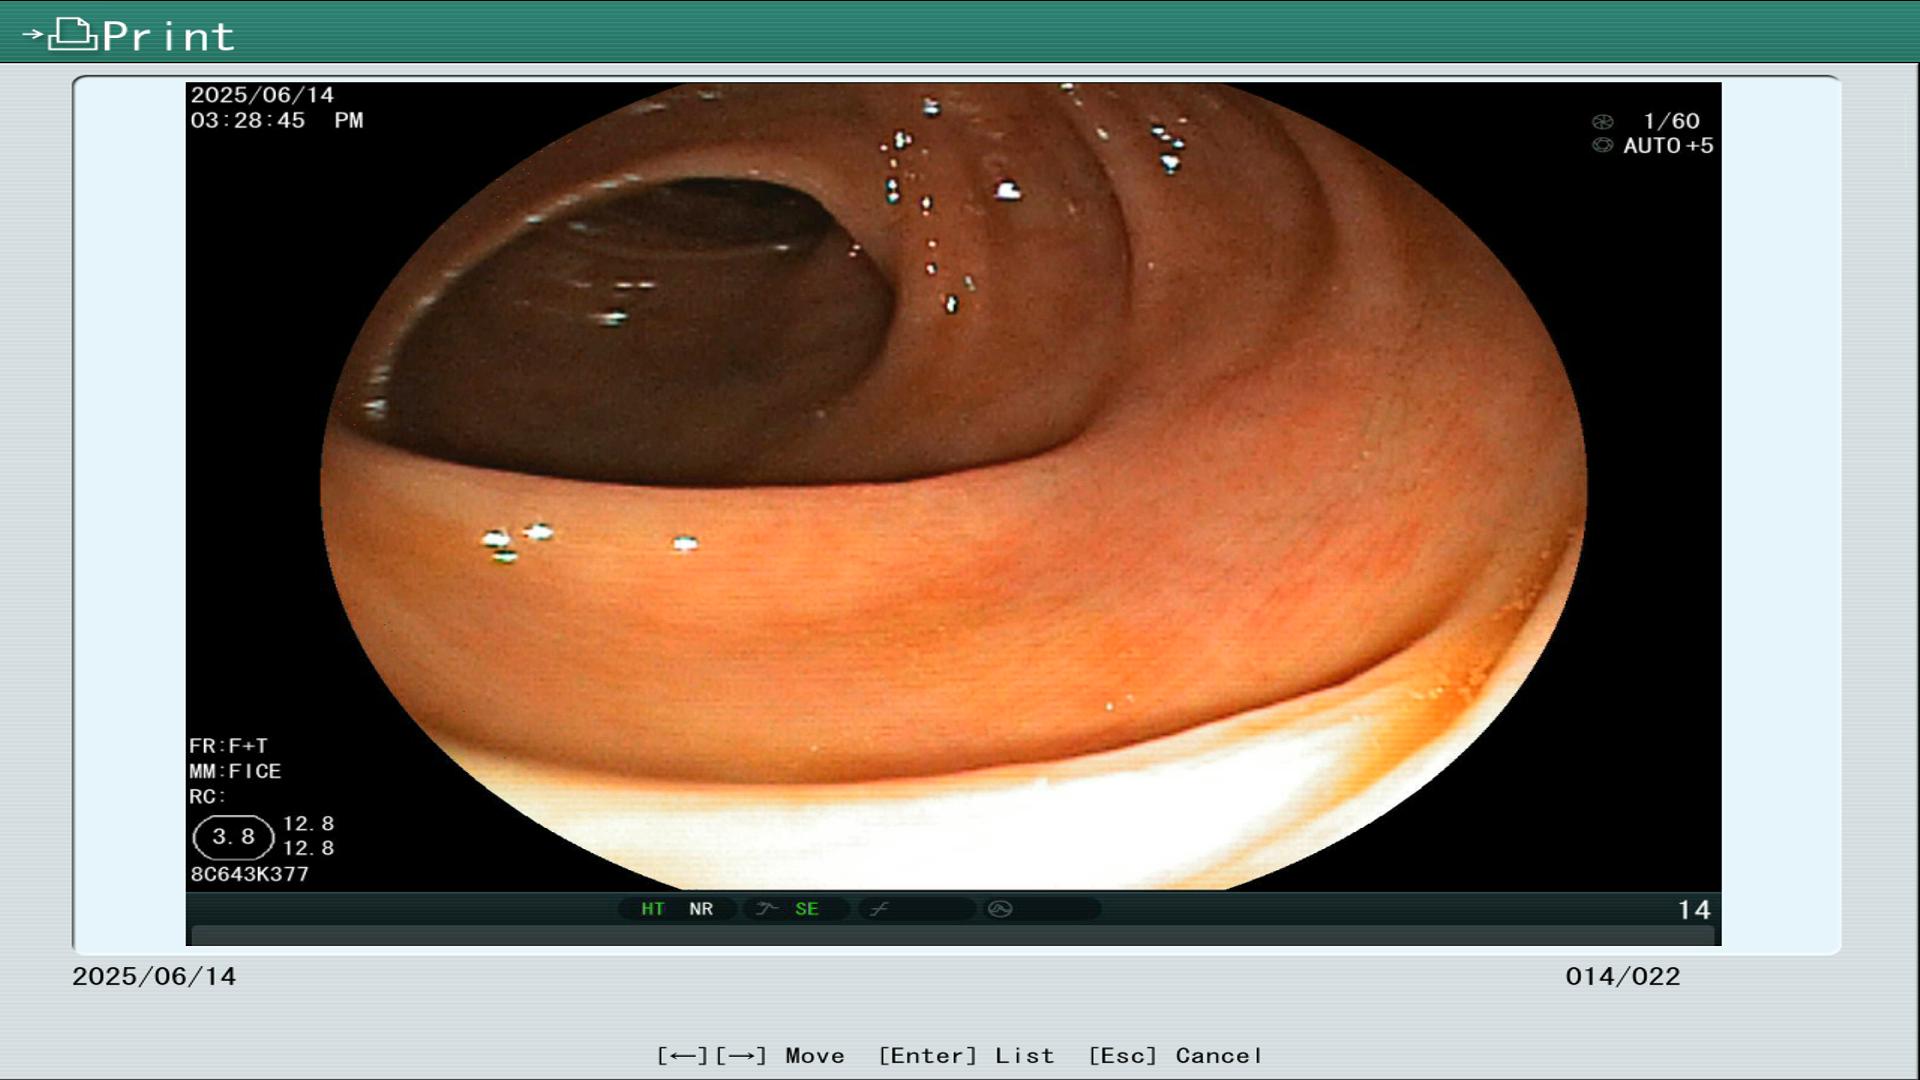
Task: Click the endoscopic image preview
Action: [x=953, y=486]
